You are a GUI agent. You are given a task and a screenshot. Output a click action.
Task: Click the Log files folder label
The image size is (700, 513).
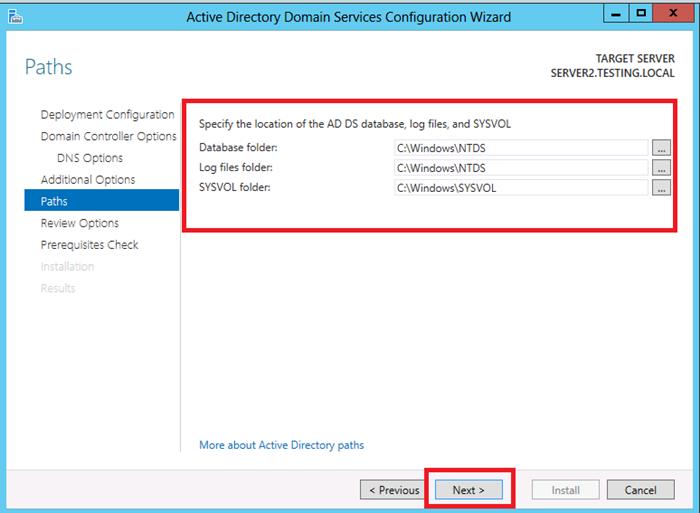(x=236, y=167)
